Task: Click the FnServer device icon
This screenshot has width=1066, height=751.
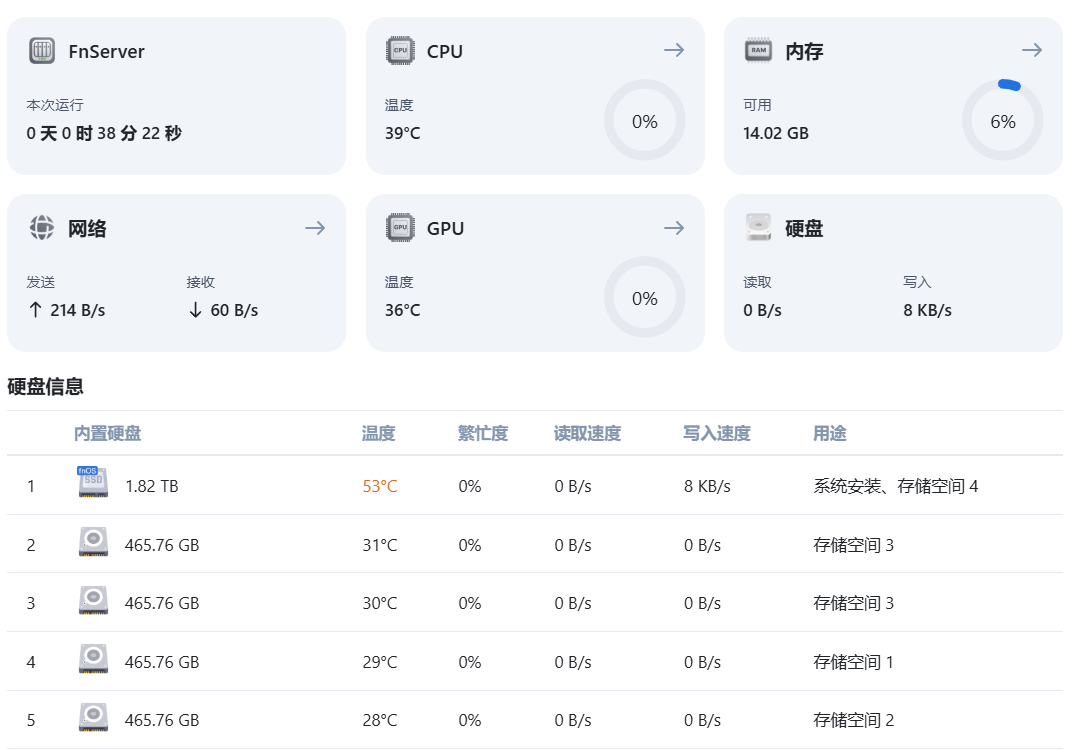Action: click(x=42, y=51)
